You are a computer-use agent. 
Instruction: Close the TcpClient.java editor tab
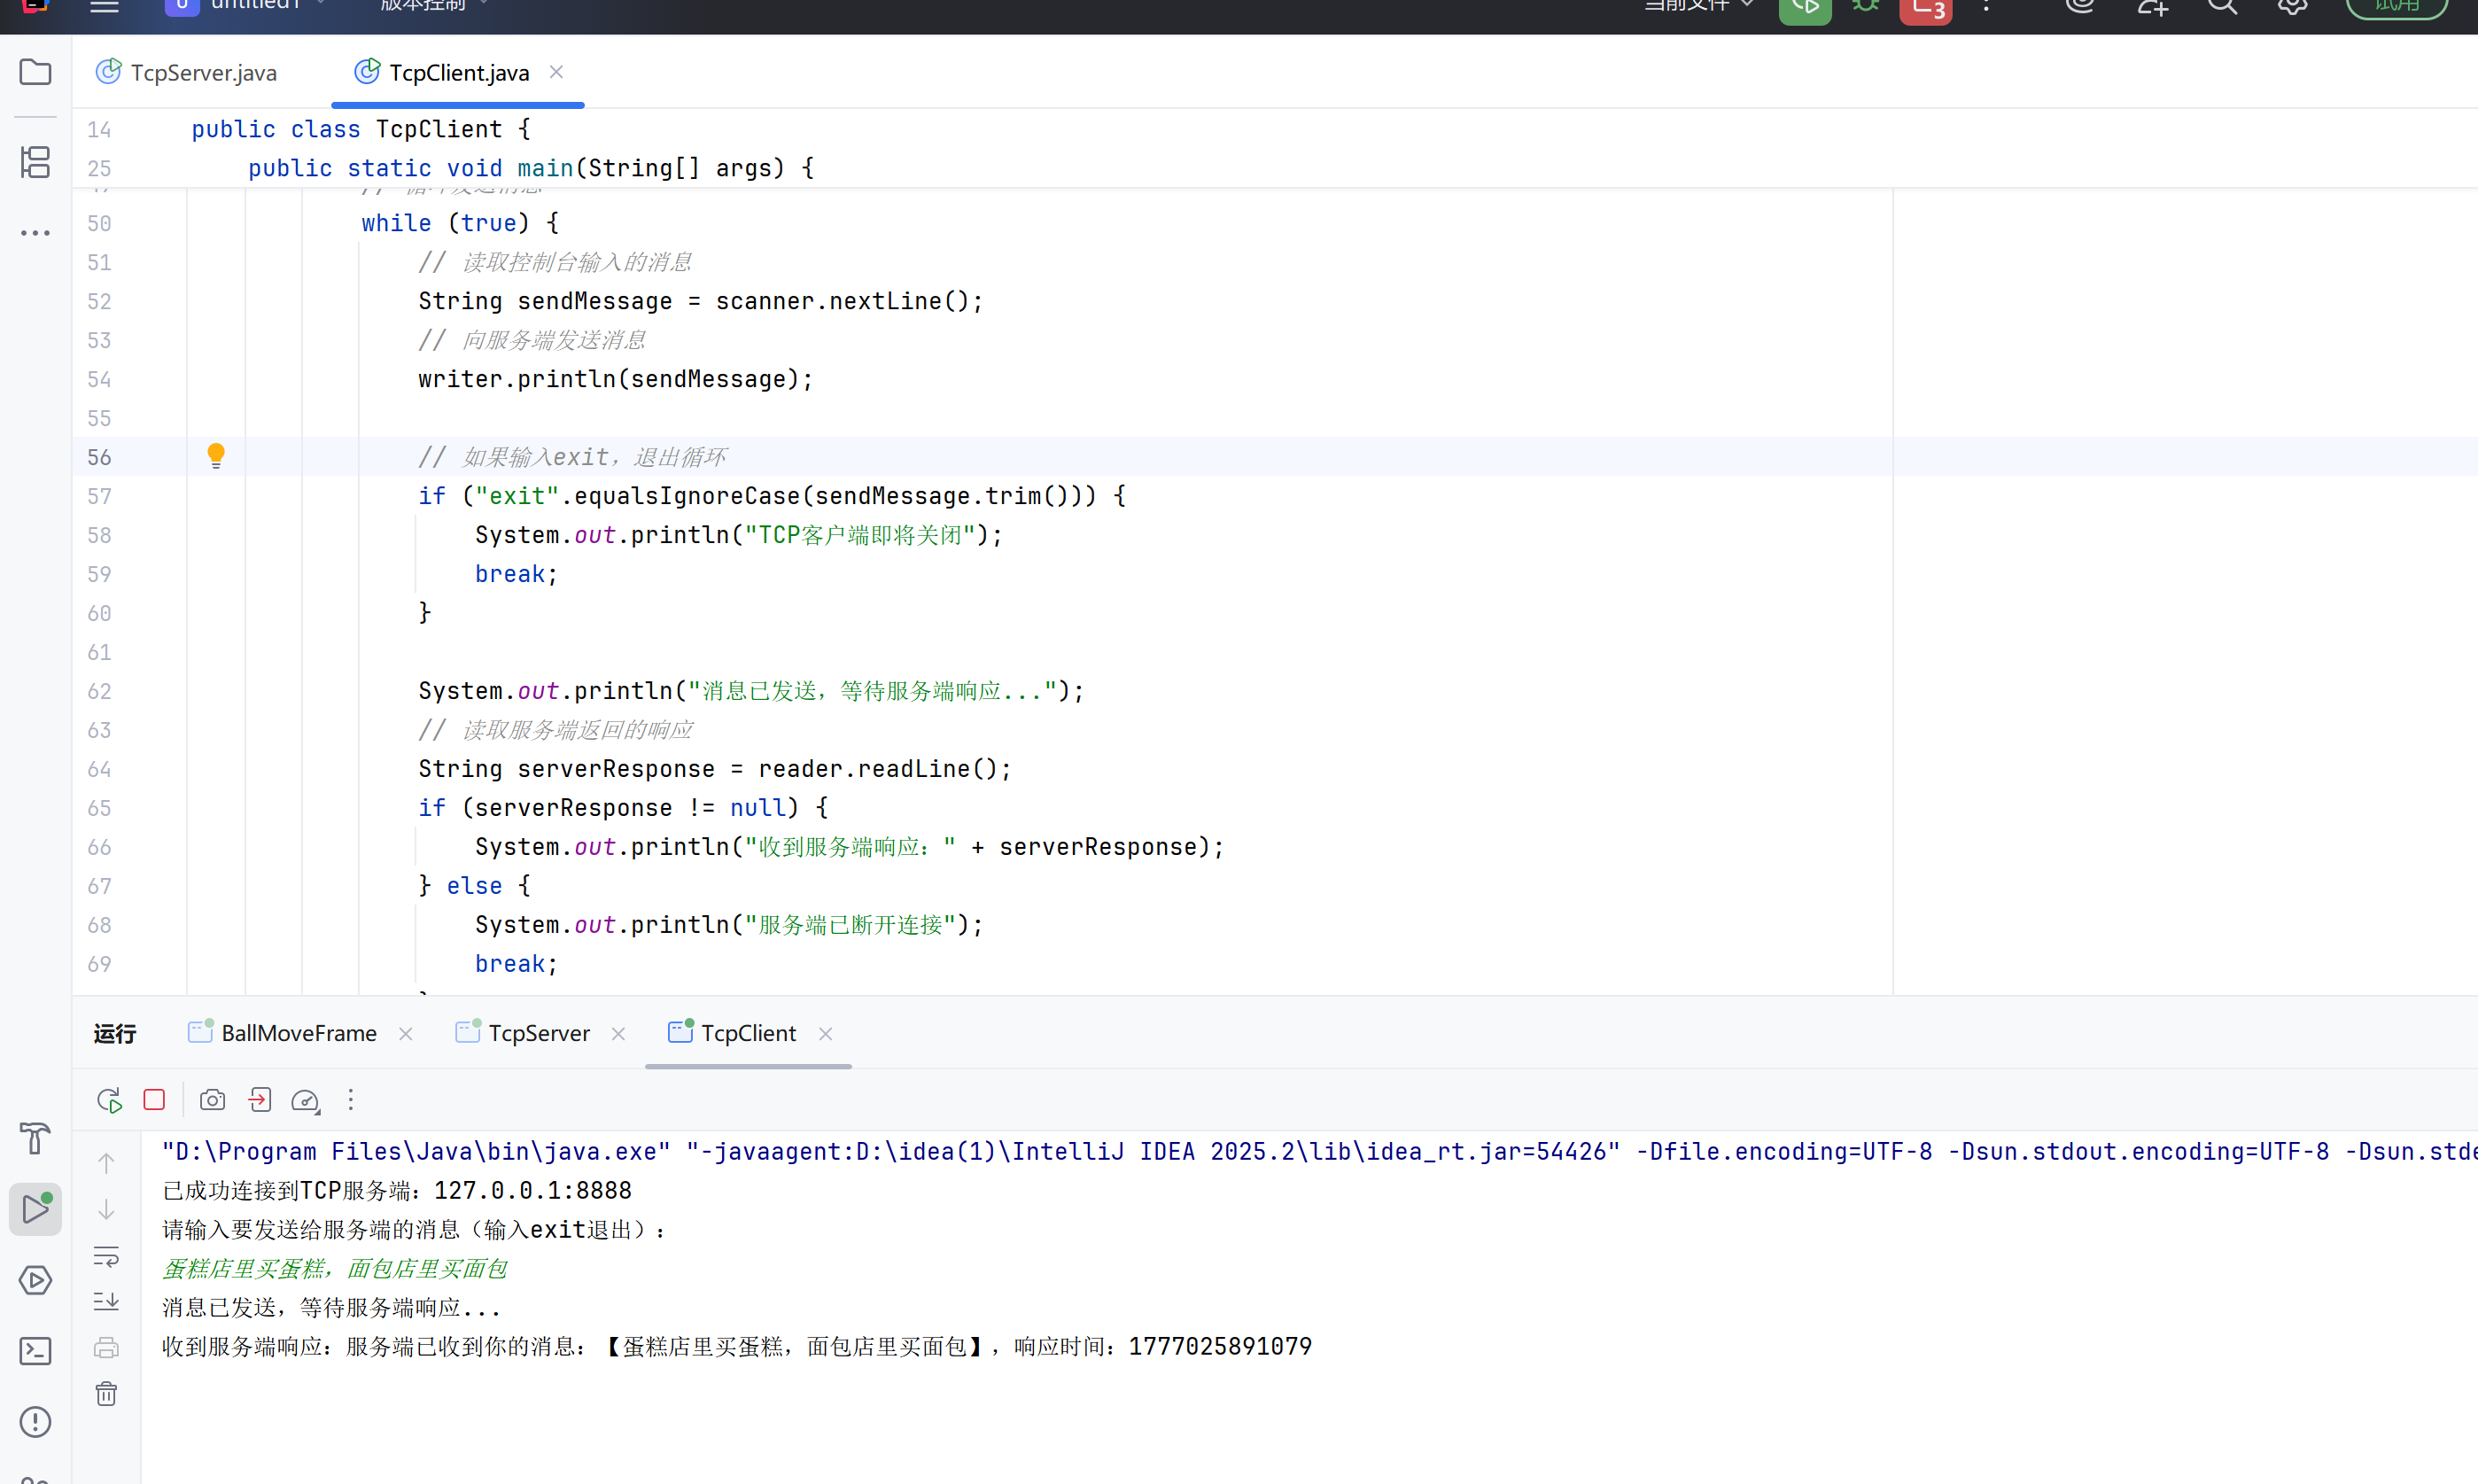[557, 72]
